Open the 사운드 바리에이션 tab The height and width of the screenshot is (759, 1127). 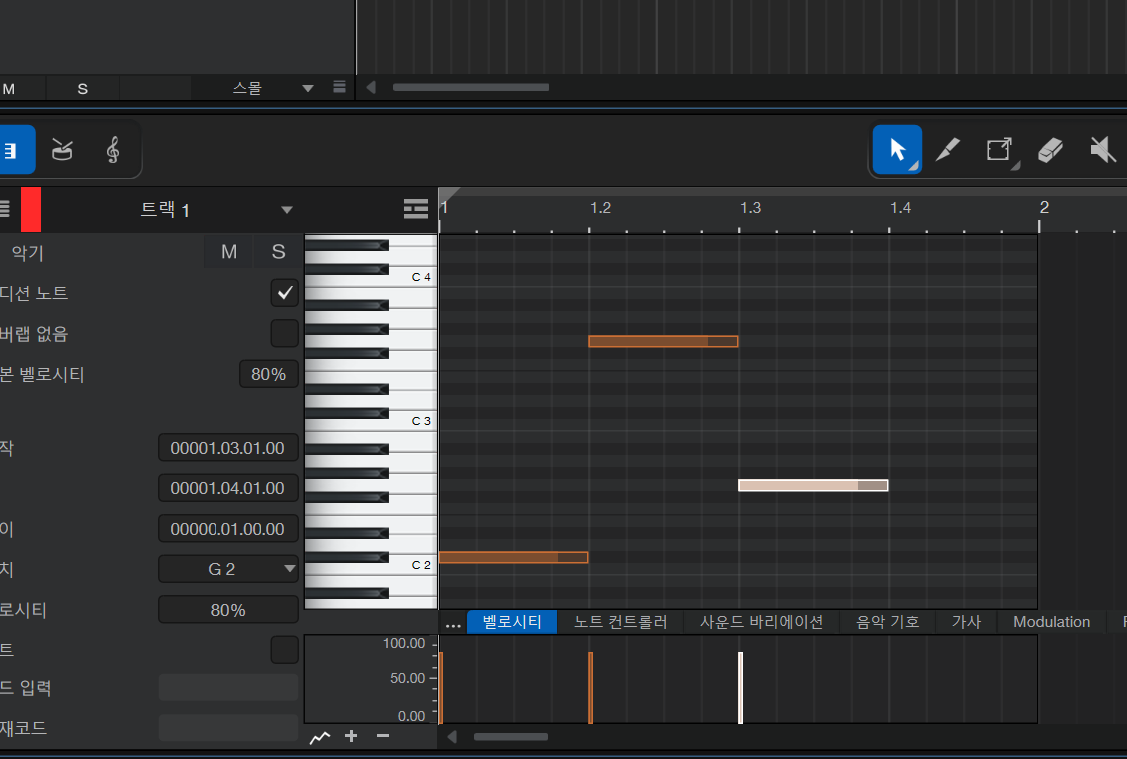tap(761, 622)
